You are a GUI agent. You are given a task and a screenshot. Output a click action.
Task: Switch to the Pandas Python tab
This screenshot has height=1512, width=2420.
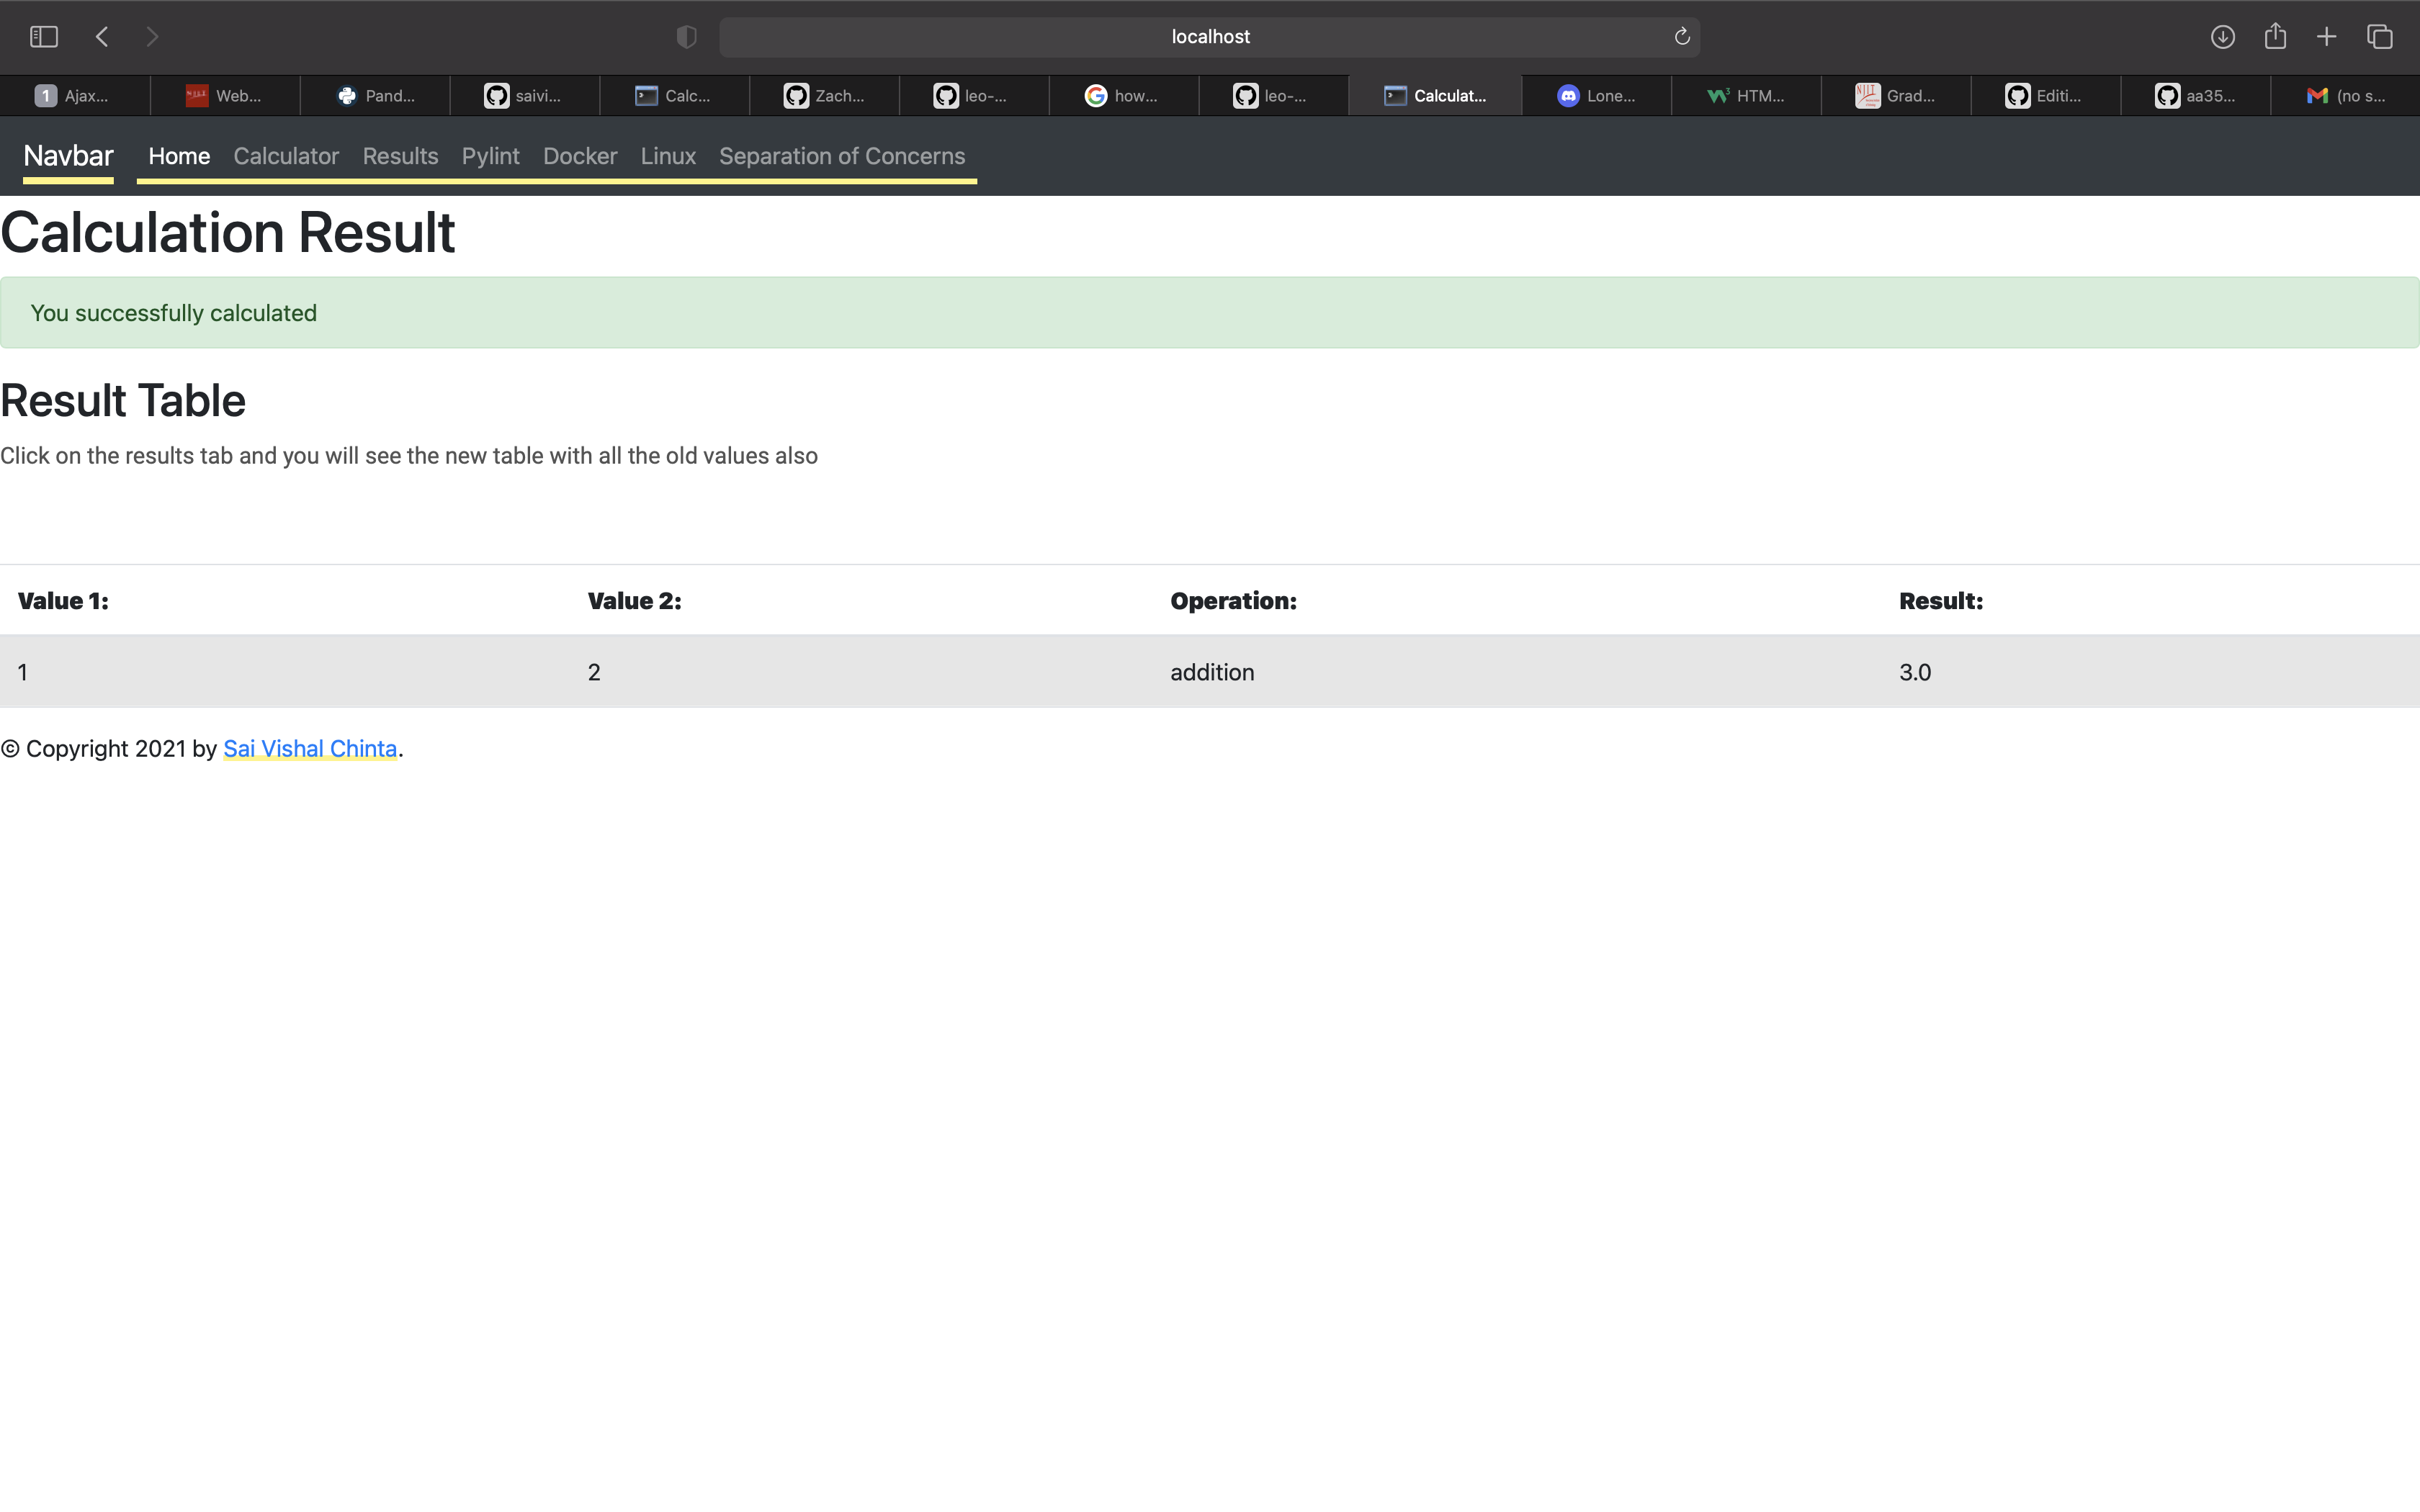pos(374,95)
